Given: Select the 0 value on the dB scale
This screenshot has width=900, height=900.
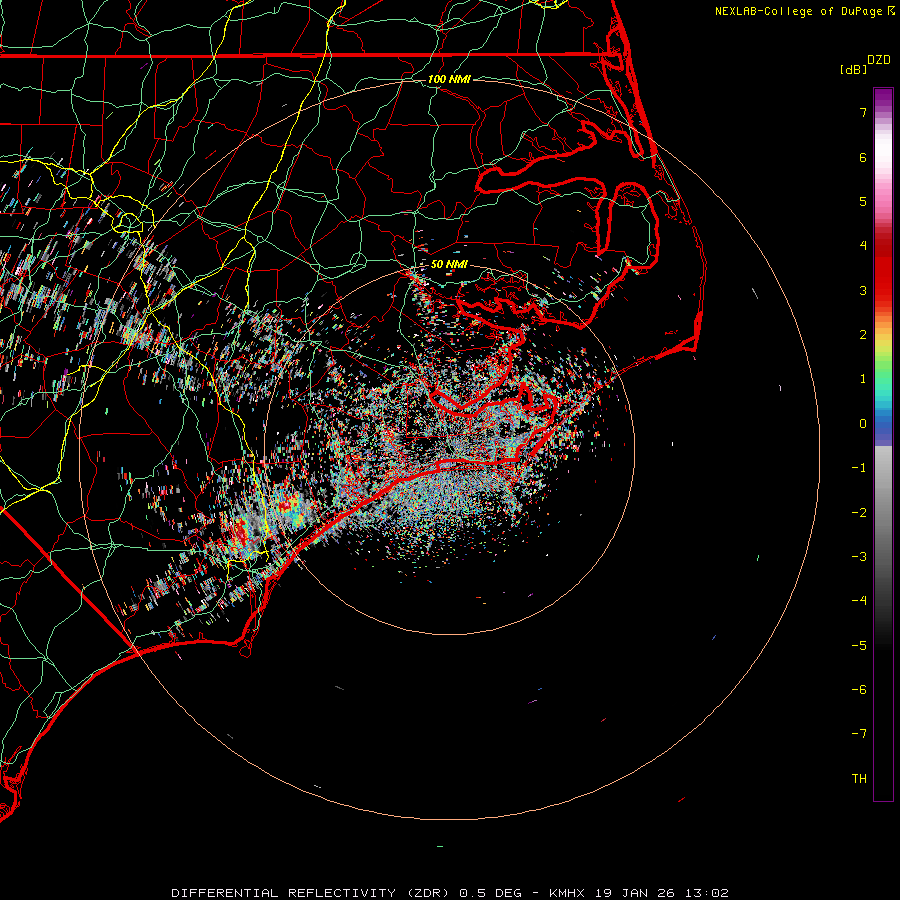Looking at the screenshot, I should click(862, 424).
